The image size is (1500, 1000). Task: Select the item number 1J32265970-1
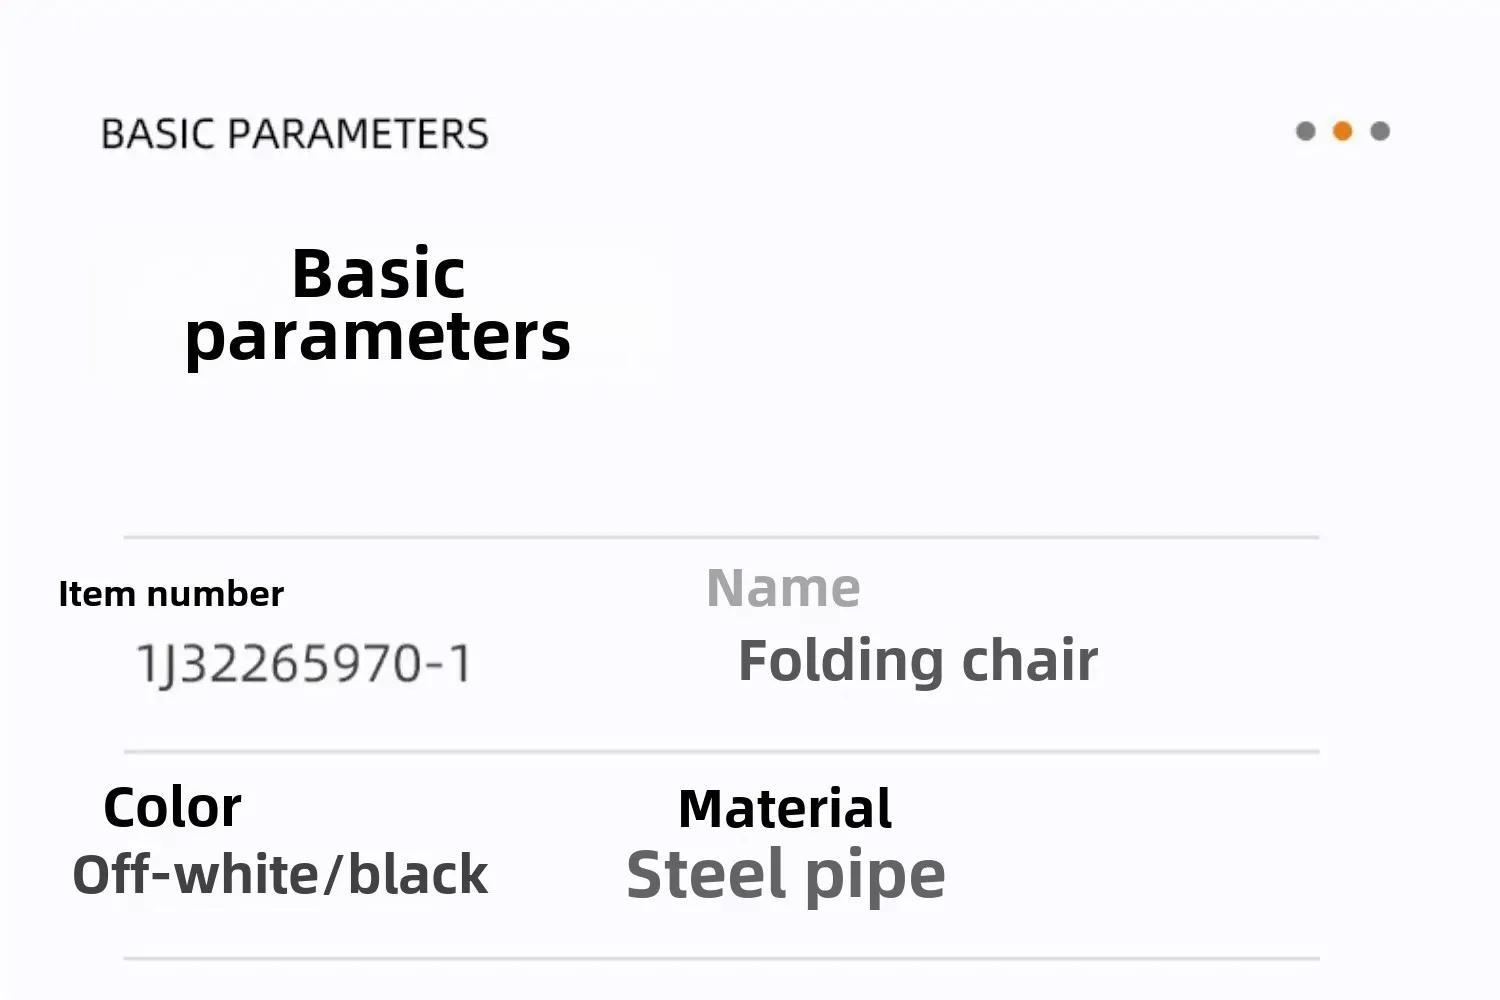pos(304,664)
